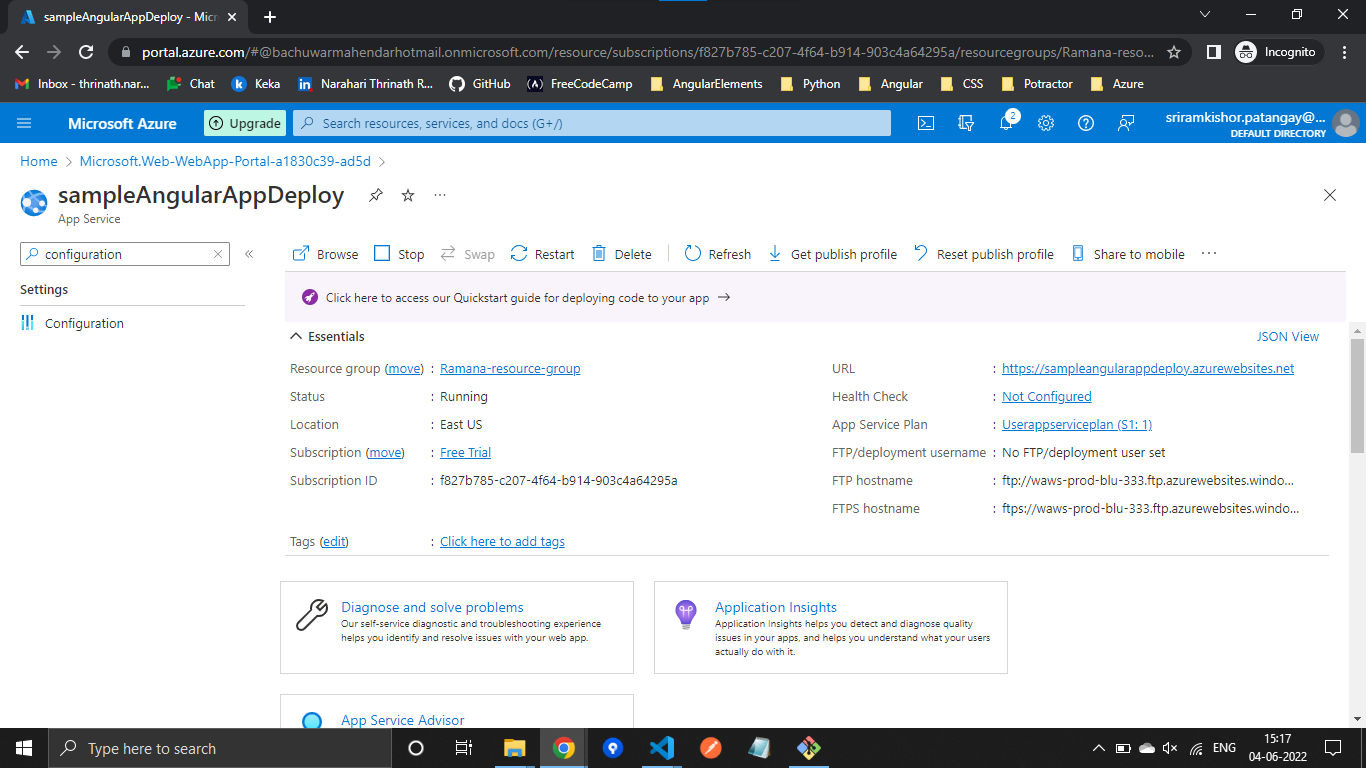Screen dimensions: 1366x768
Task: Open the Help question mark icon
Action: tap(1086, 123)
